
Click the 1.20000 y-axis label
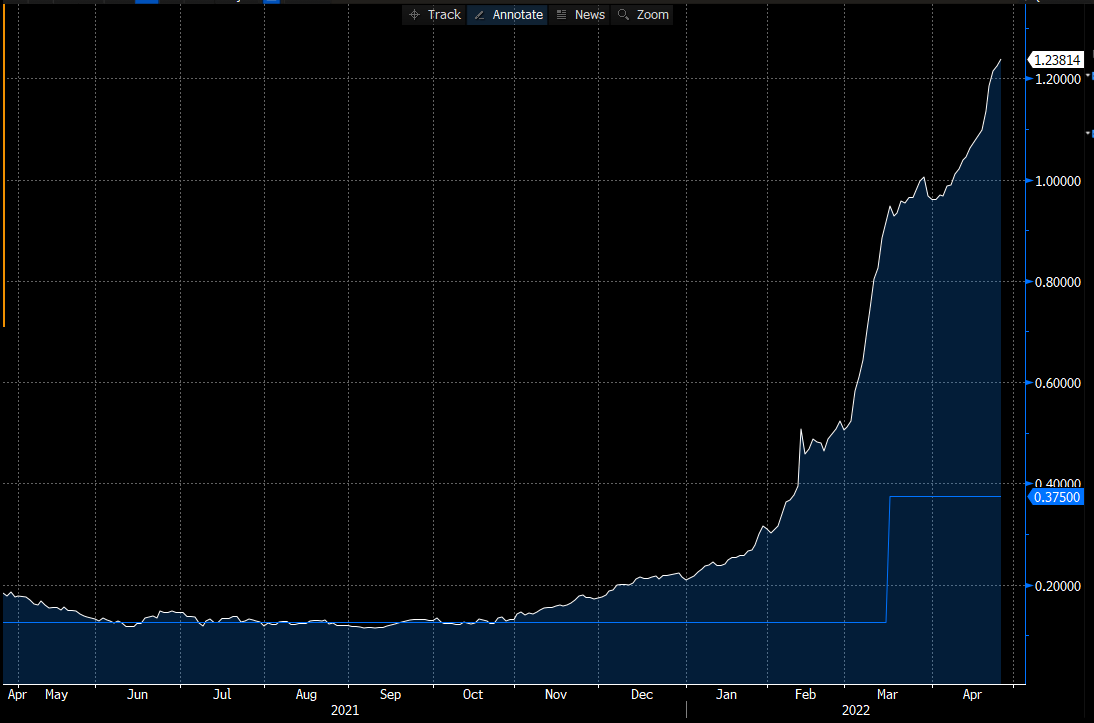(1058, 80)
